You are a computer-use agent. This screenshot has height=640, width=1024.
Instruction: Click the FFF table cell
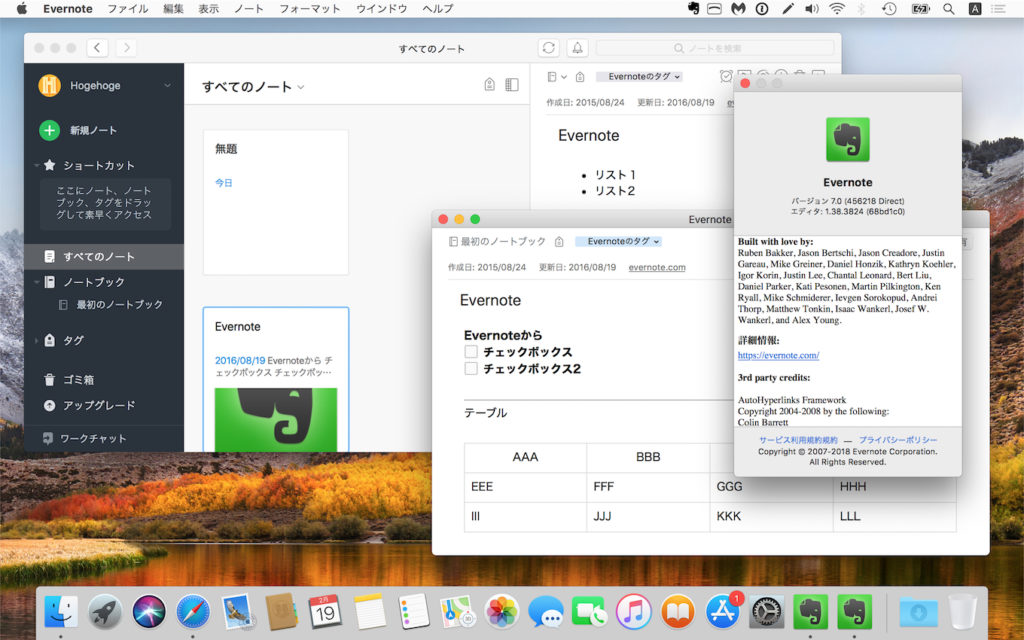pyautogui.click(x=648, y=487)
